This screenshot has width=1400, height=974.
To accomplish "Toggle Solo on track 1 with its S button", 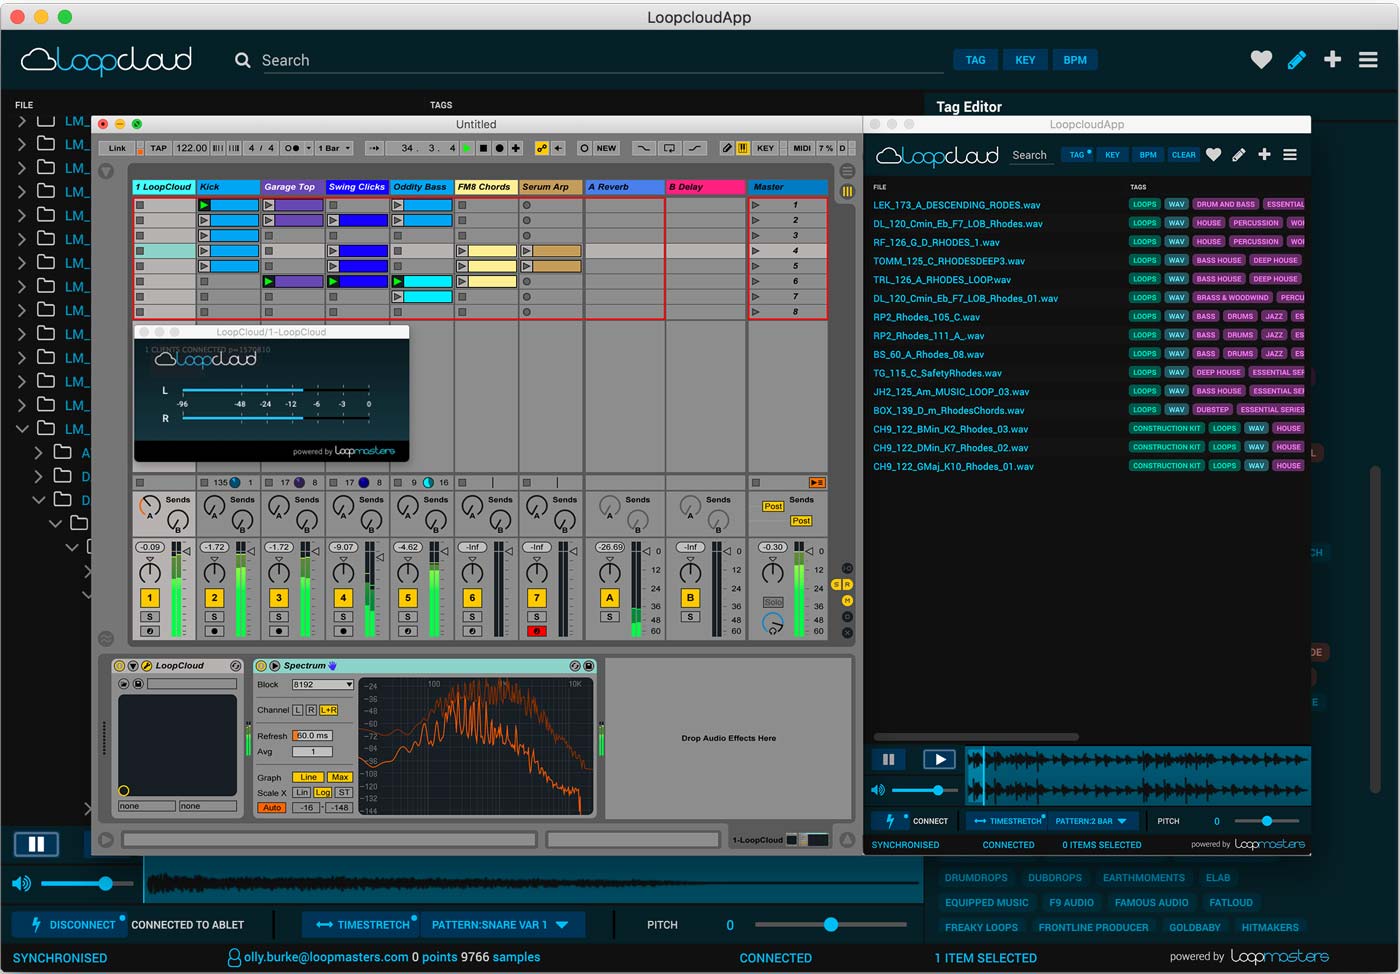I will (x=148, y=617).
